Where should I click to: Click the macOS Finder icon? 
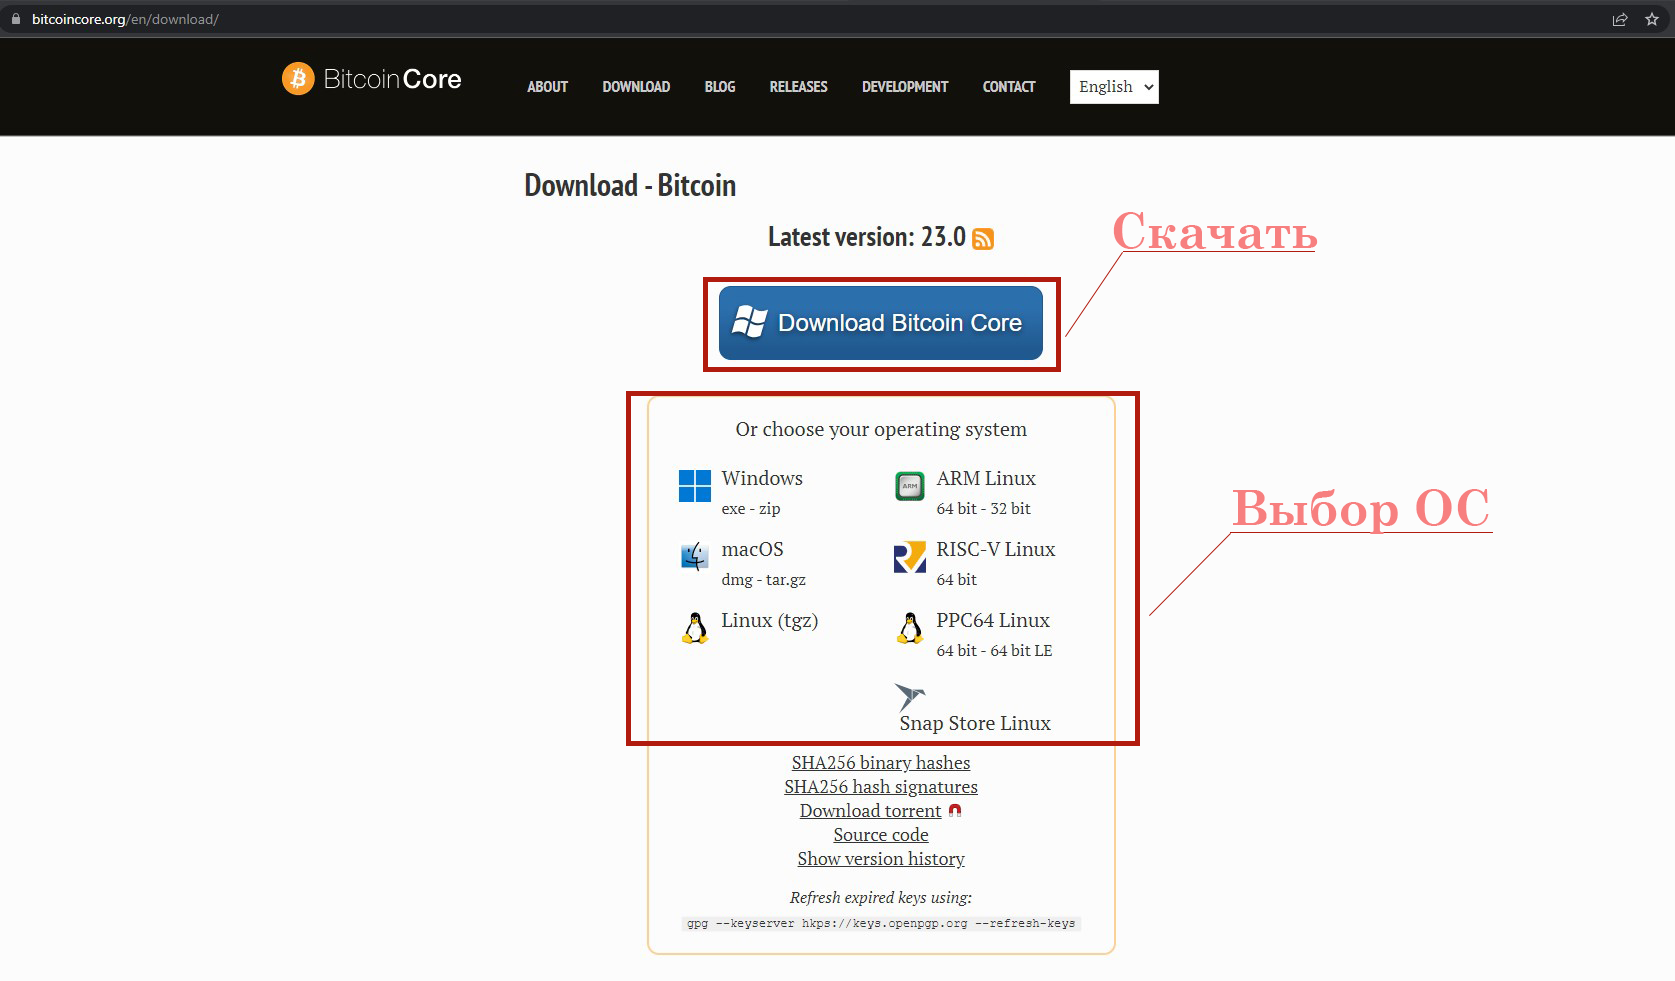[x=695, y=556]
